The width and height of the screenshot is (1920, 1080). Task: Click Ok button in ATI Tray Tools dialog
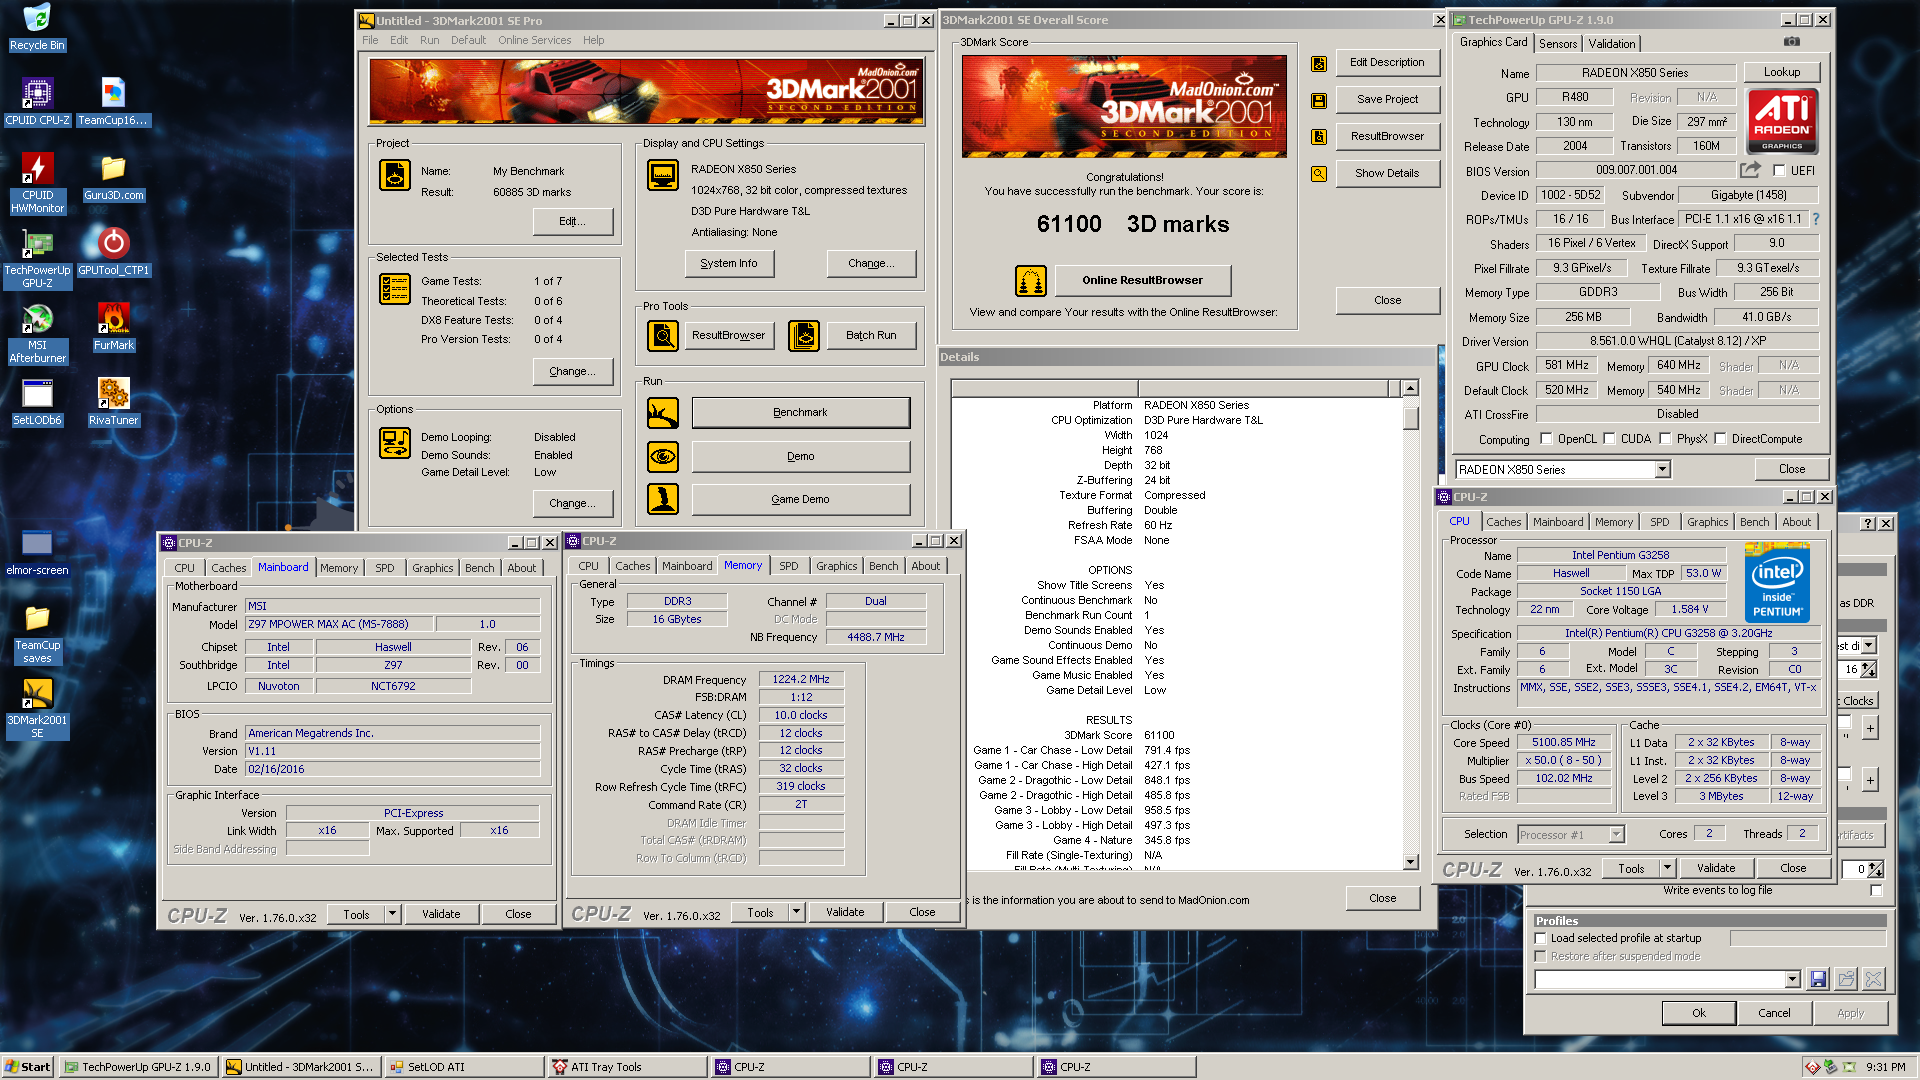pos(1699,1013)
